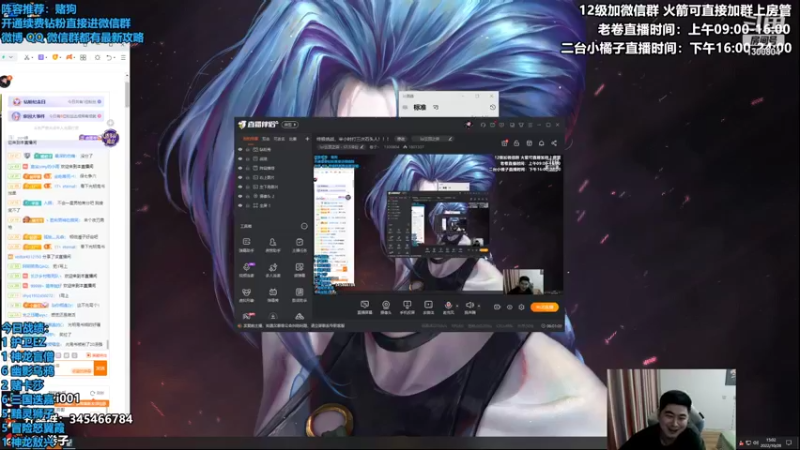The image size is (800, 450).
Task: Open the gift icon with the red dot
Action: coord(504,143)
